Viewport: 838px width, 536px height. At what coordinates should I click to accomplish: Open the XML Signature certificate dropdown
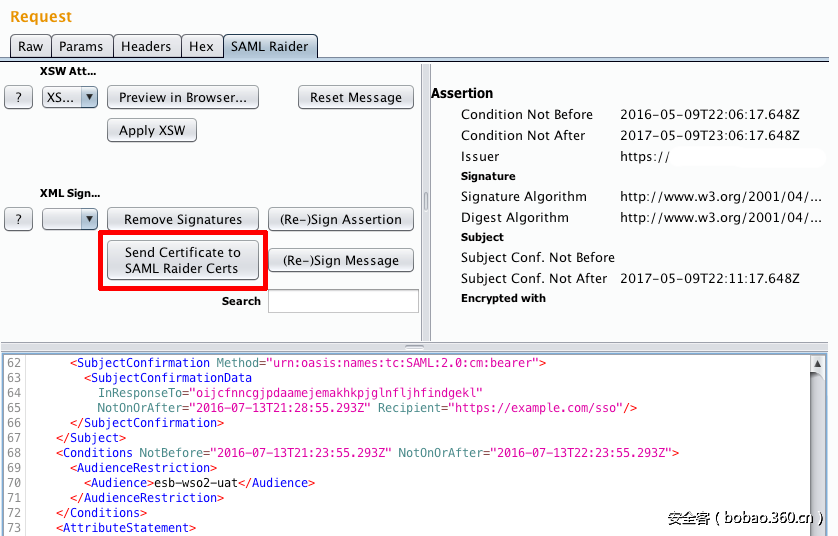click(x=70, y=219)
